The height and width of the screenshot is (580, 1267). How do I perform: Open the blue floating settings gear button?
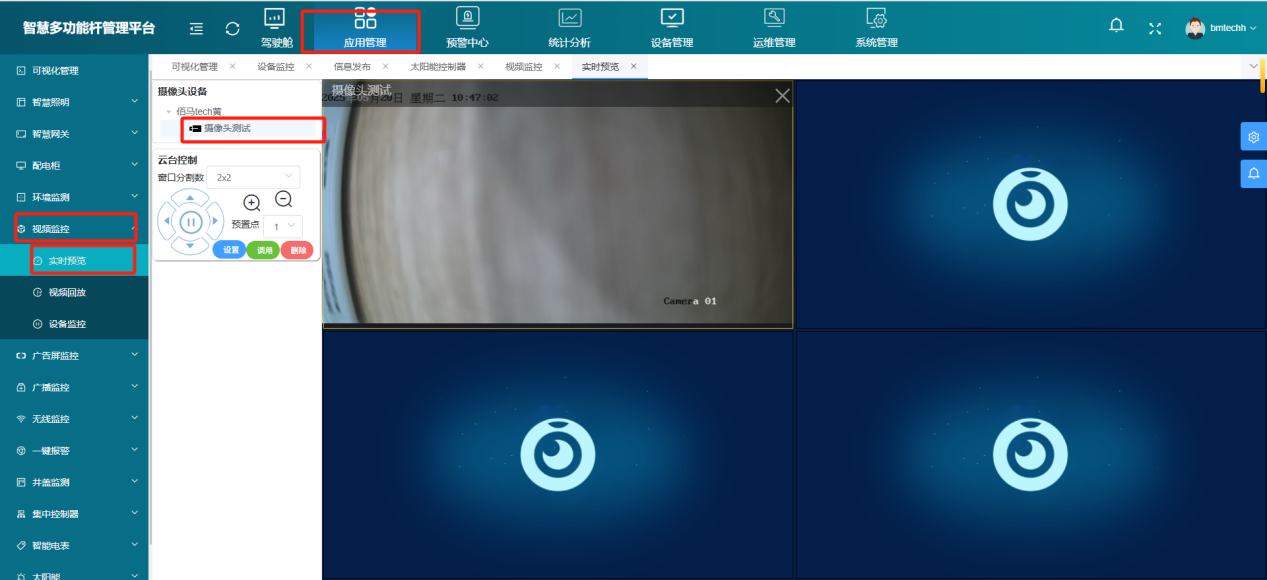[x=1253, y=137]
